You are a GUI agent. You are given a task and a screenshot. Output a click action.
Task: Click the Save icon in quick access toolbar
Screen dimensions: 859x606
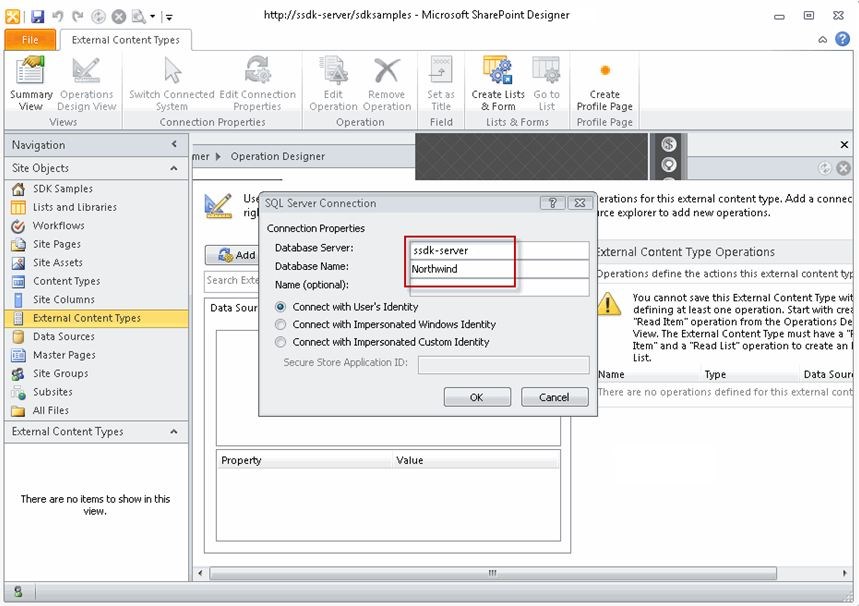click(x=37, y=16)
